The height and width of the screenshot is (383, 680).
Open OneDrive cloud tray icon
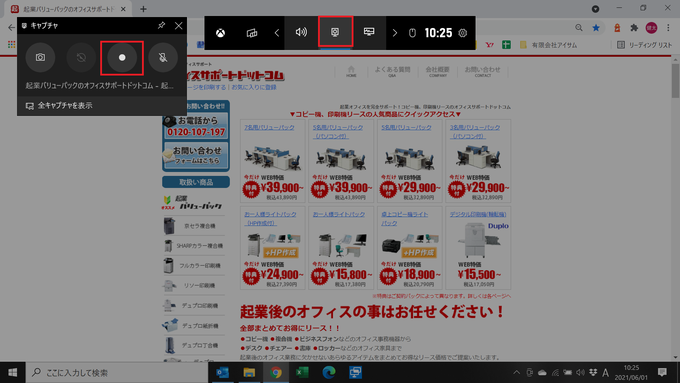(x=542, y=372)
